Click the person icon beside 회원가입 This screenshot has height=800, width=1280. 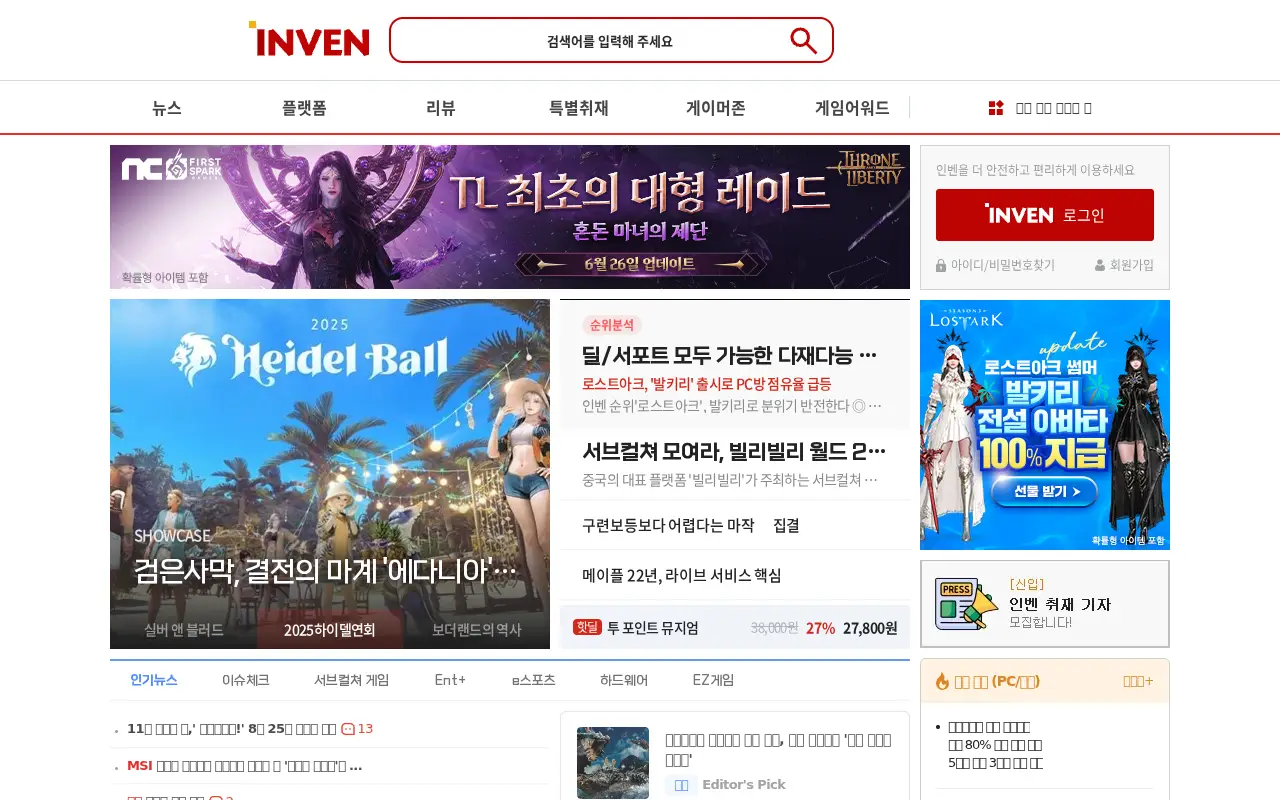pyautogui.click(x=1100, y=265)
